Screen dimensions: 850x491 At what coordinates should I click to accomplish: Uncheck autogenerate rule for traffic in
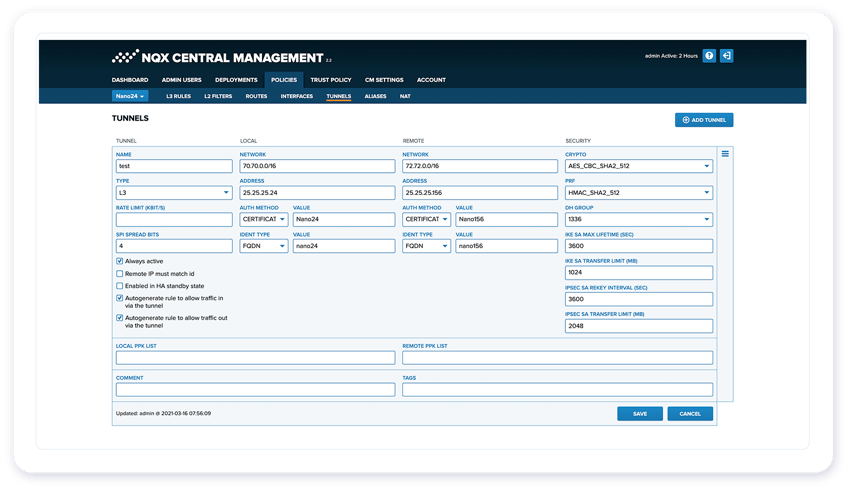[x=120, y=297]
